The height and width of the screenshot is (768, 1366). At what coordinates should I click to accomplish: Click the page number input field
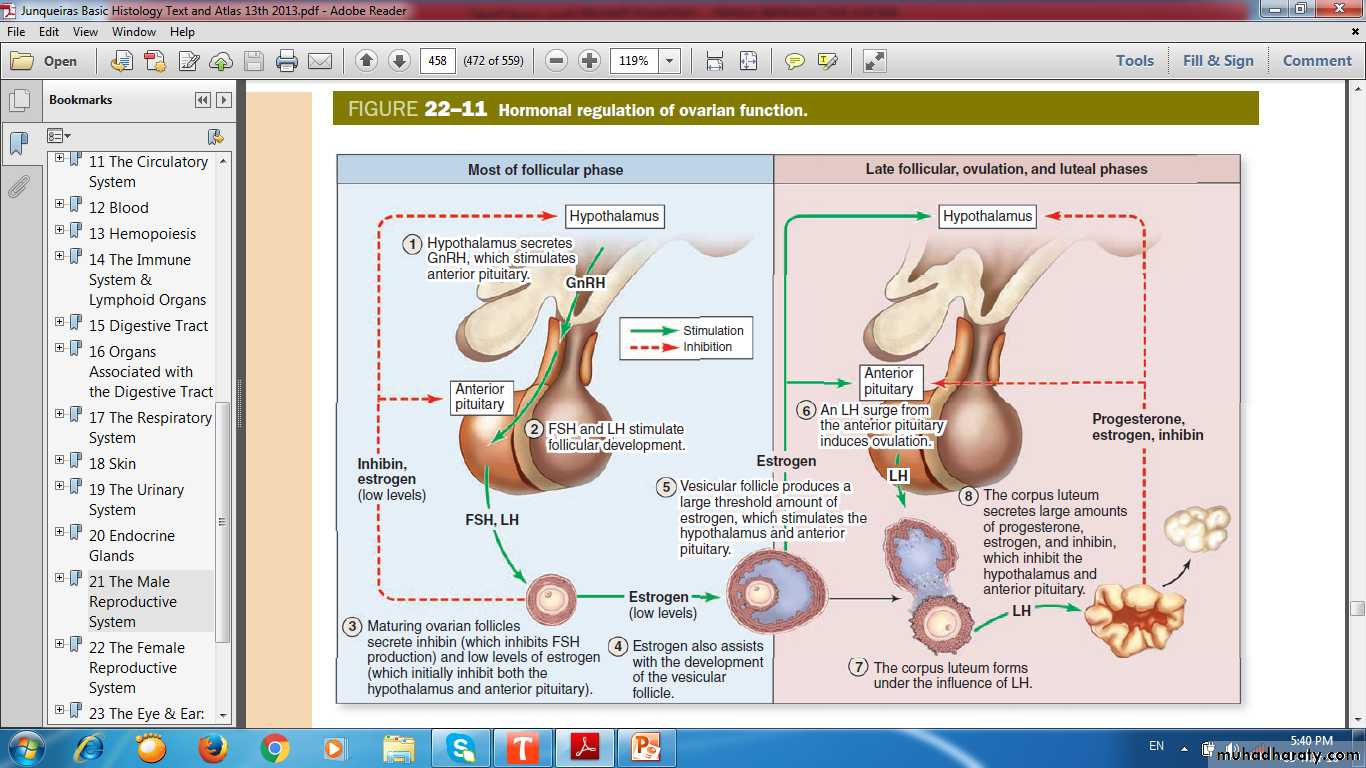click(438, 61)
